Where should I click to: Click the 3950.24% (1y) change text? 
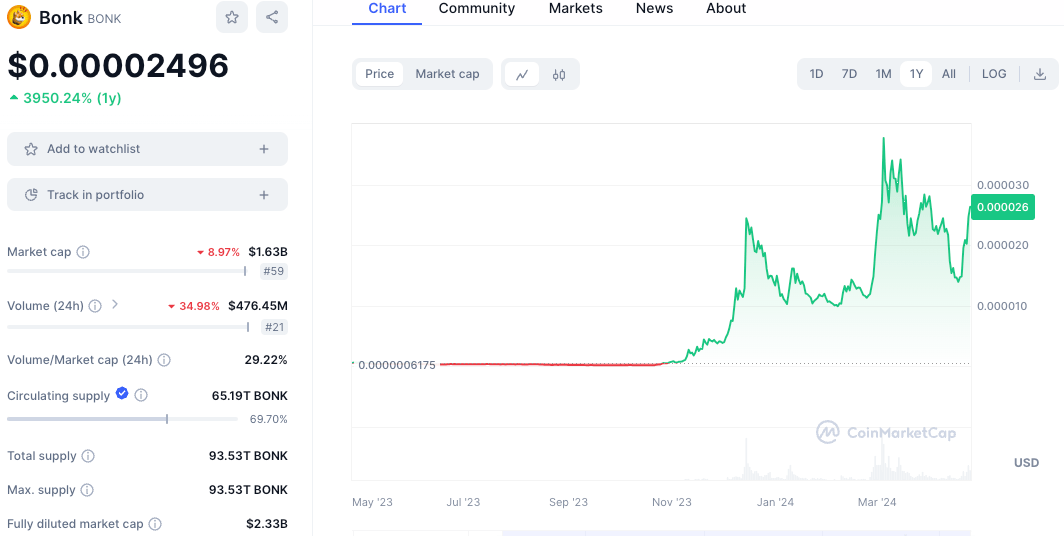(x=72, y=98)
